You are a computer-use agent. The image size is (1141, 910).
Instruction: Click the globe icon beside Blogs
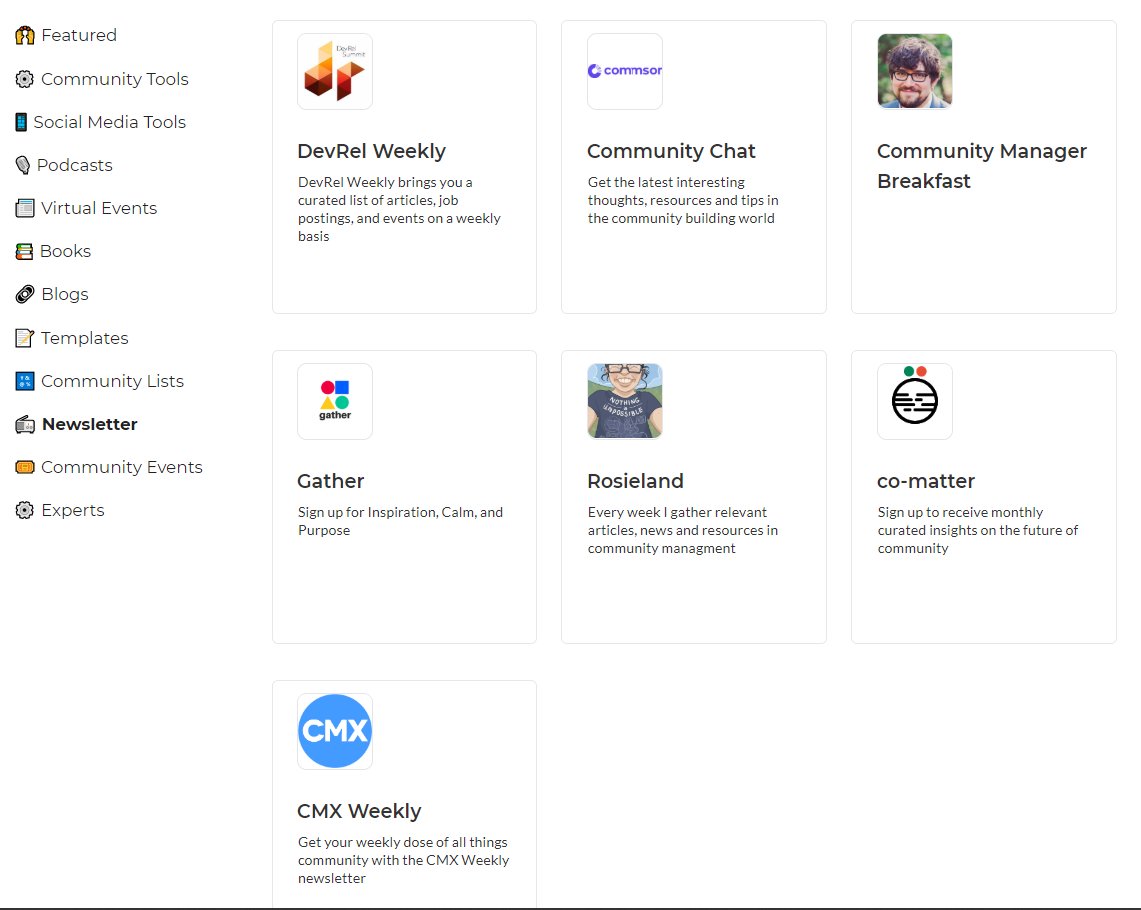coord(22,294)
